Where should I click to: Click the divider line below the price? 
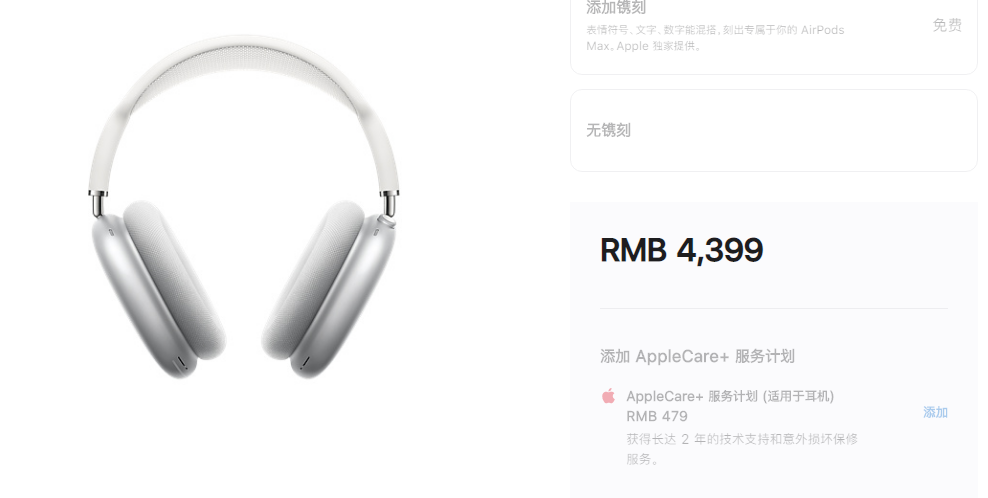coord(773,308)
